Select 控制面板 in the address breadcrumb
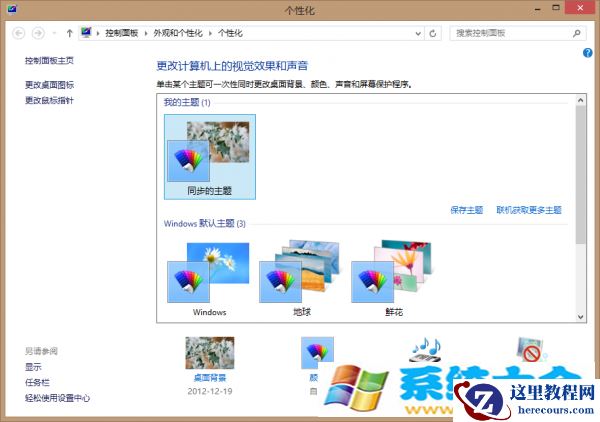The height and width of the screenshot is (422, 600). tap(121, 33)
